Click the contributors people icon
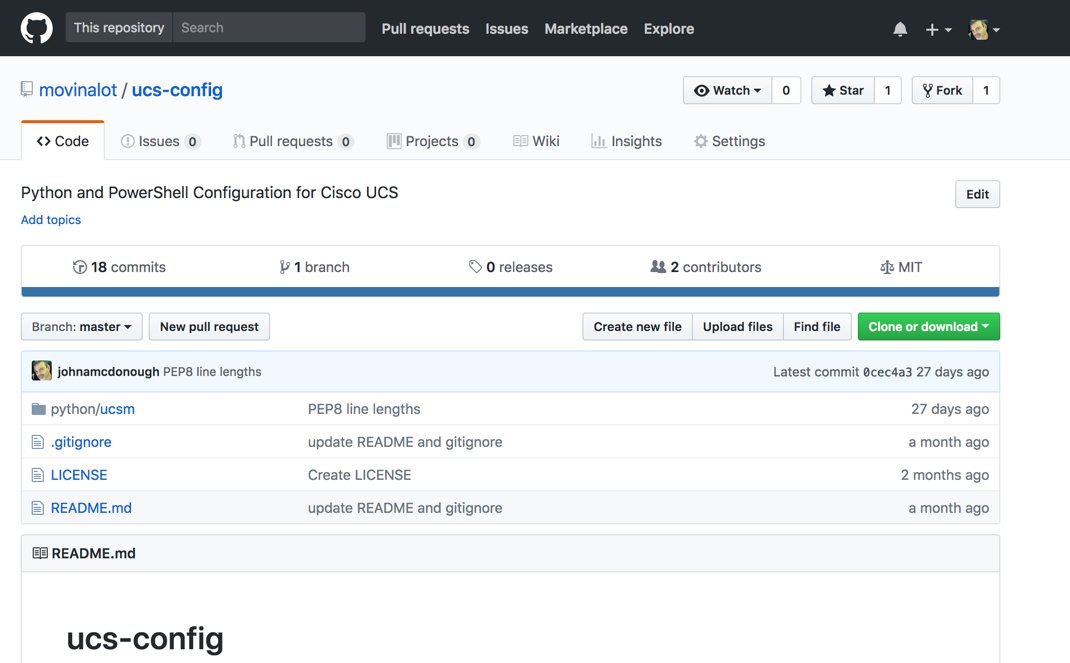 click(658, 267)
